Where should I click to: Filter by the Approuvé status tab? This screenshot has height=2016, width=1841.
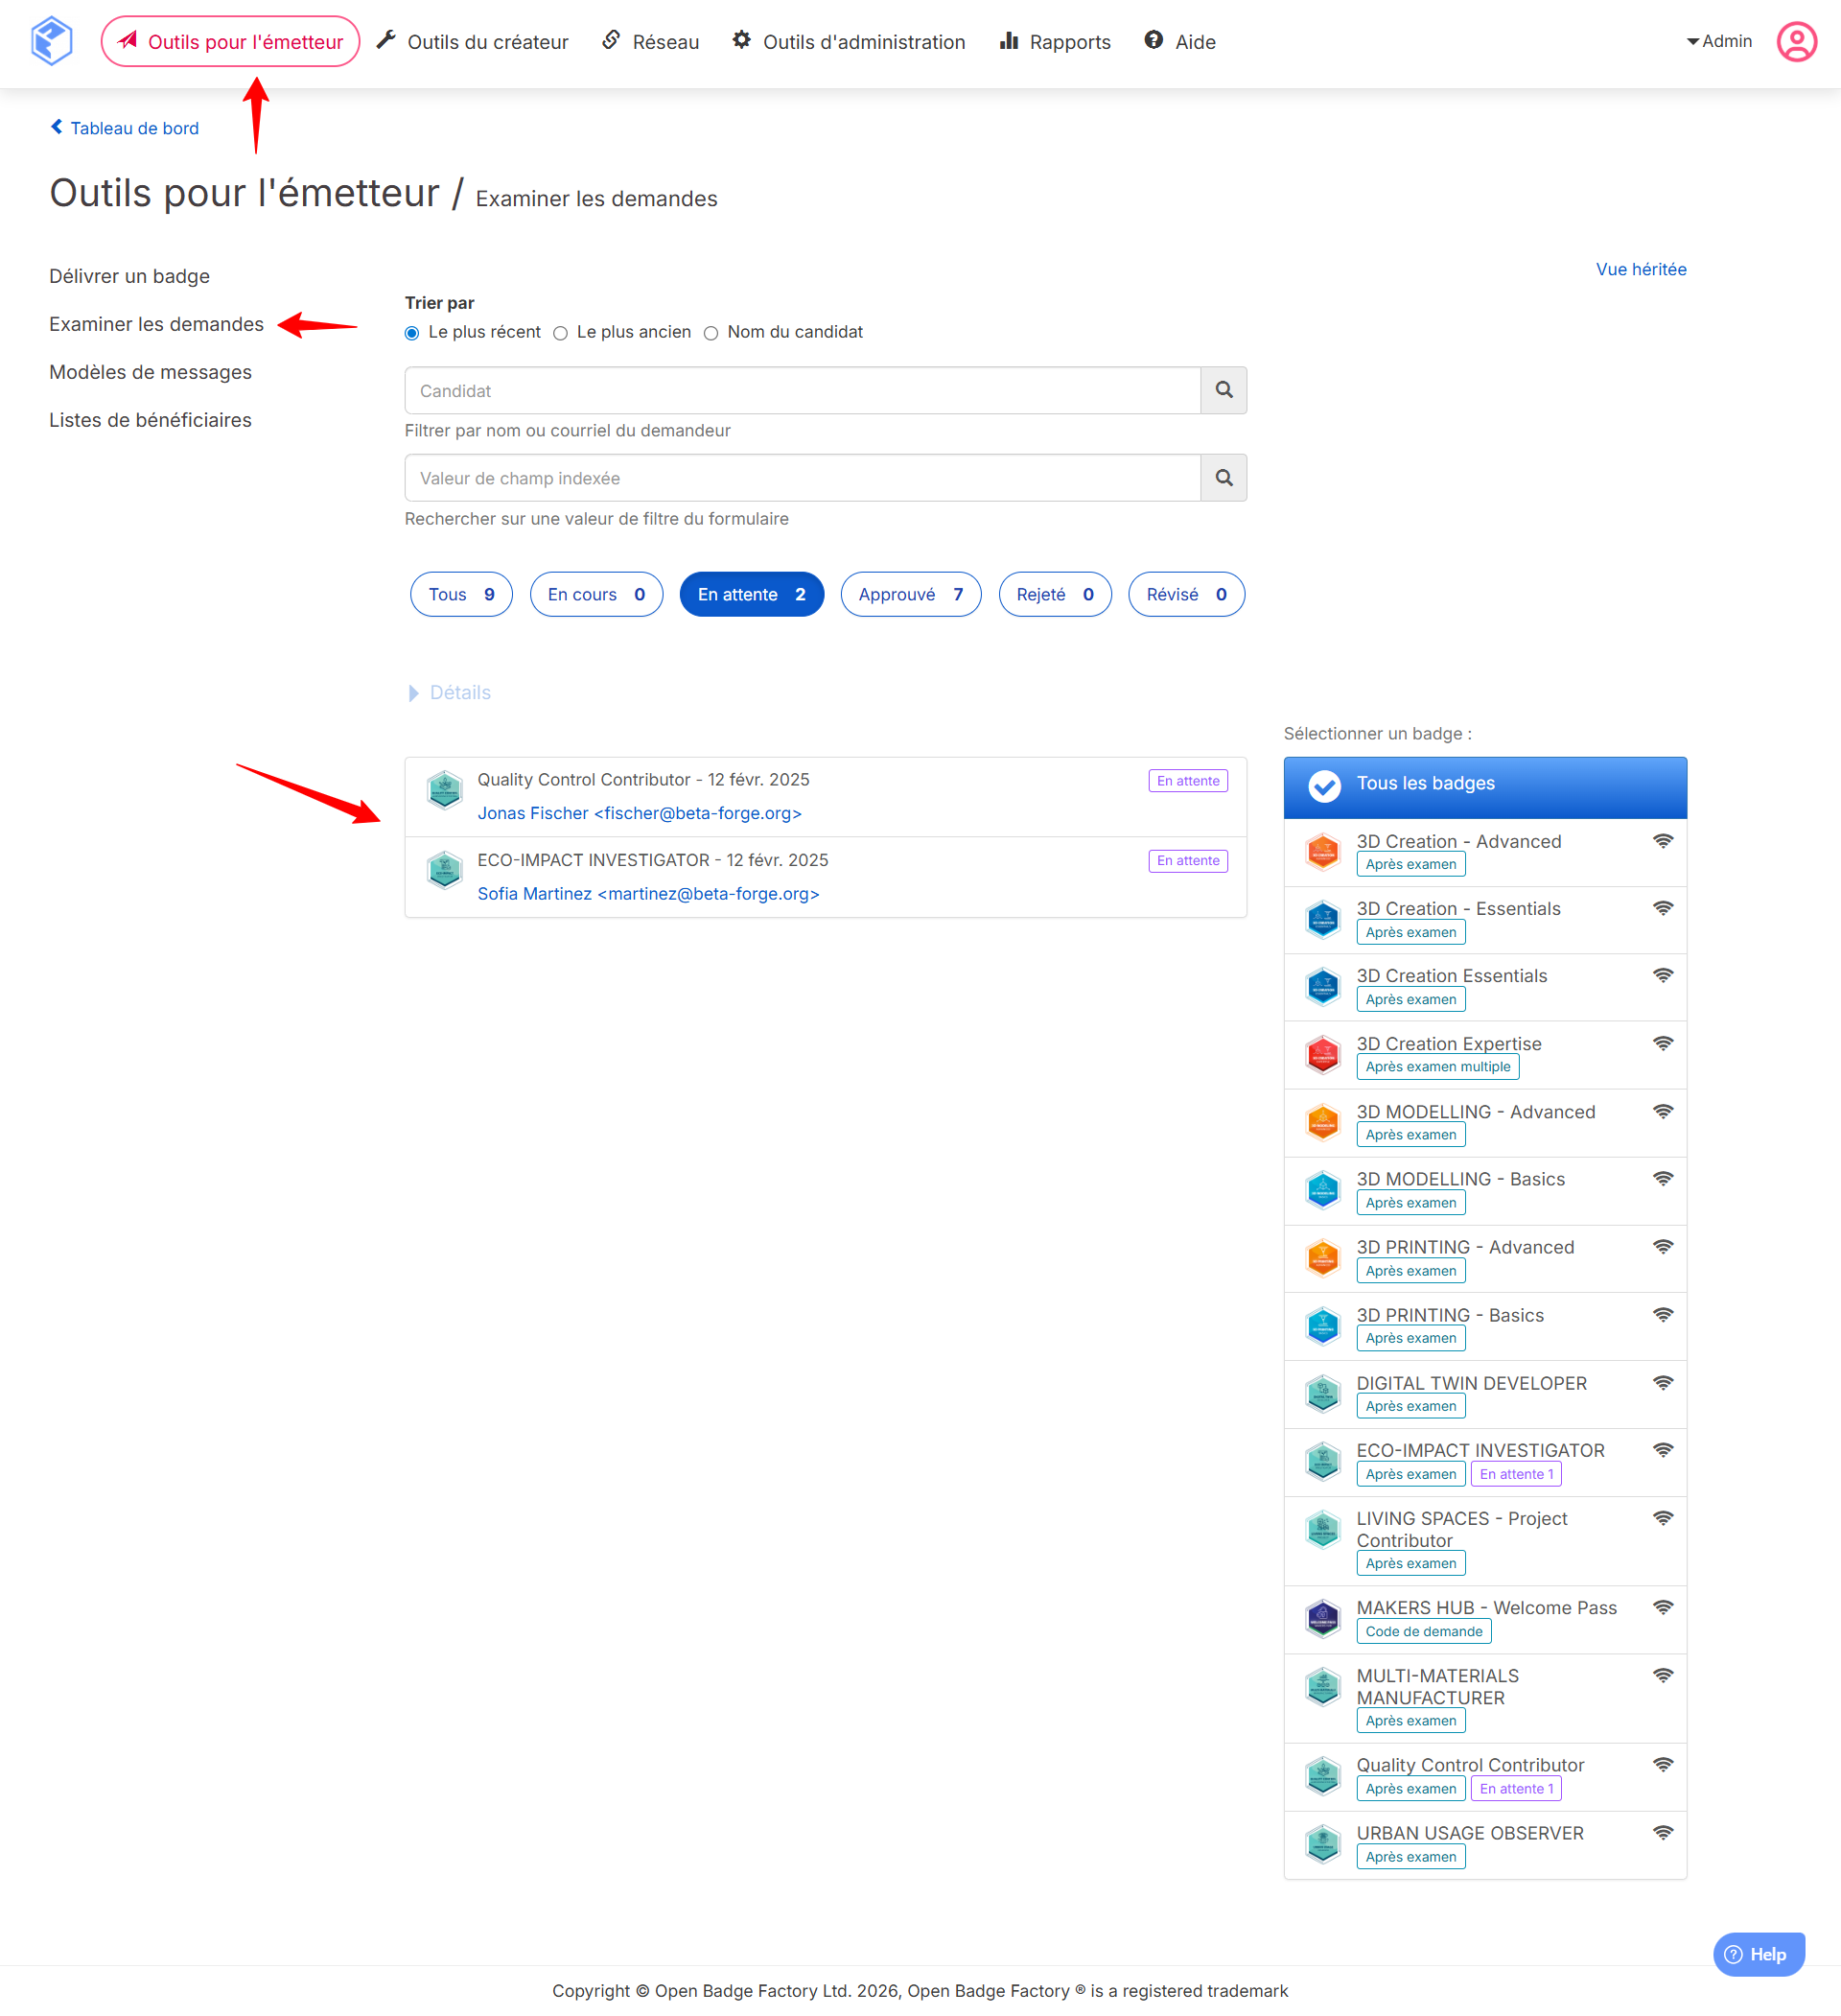point(910,594)
